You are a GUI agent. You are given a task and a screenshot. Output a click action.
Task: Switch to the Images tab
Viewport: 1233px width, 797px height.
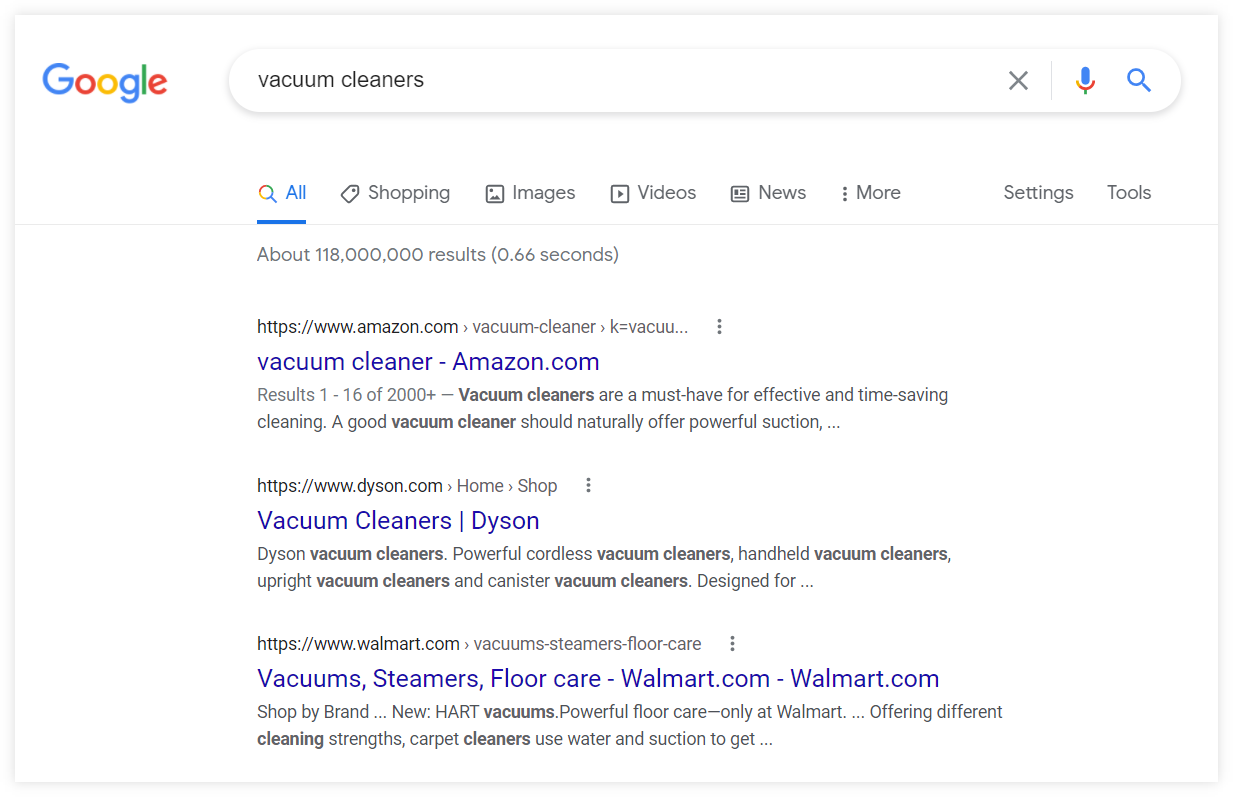[530, 193]
